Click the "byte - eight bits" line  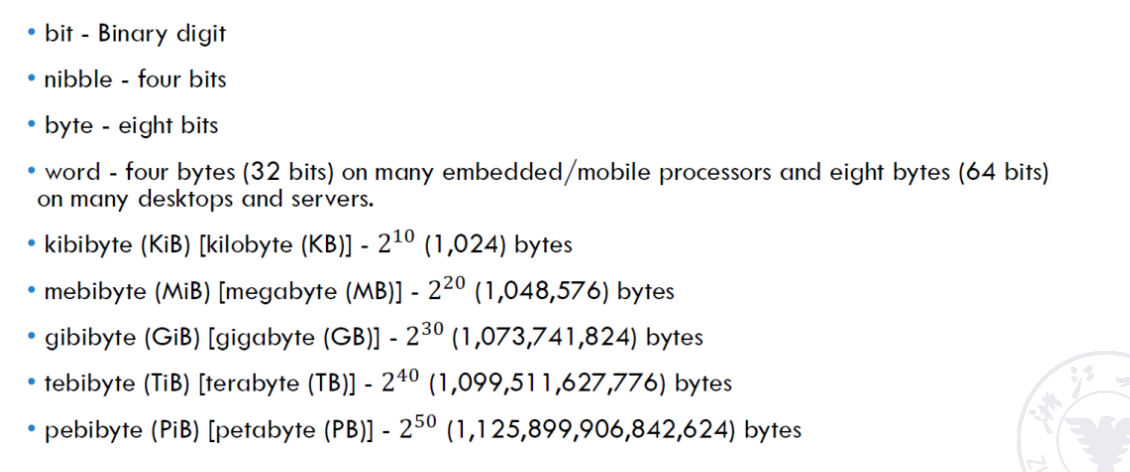131,126
